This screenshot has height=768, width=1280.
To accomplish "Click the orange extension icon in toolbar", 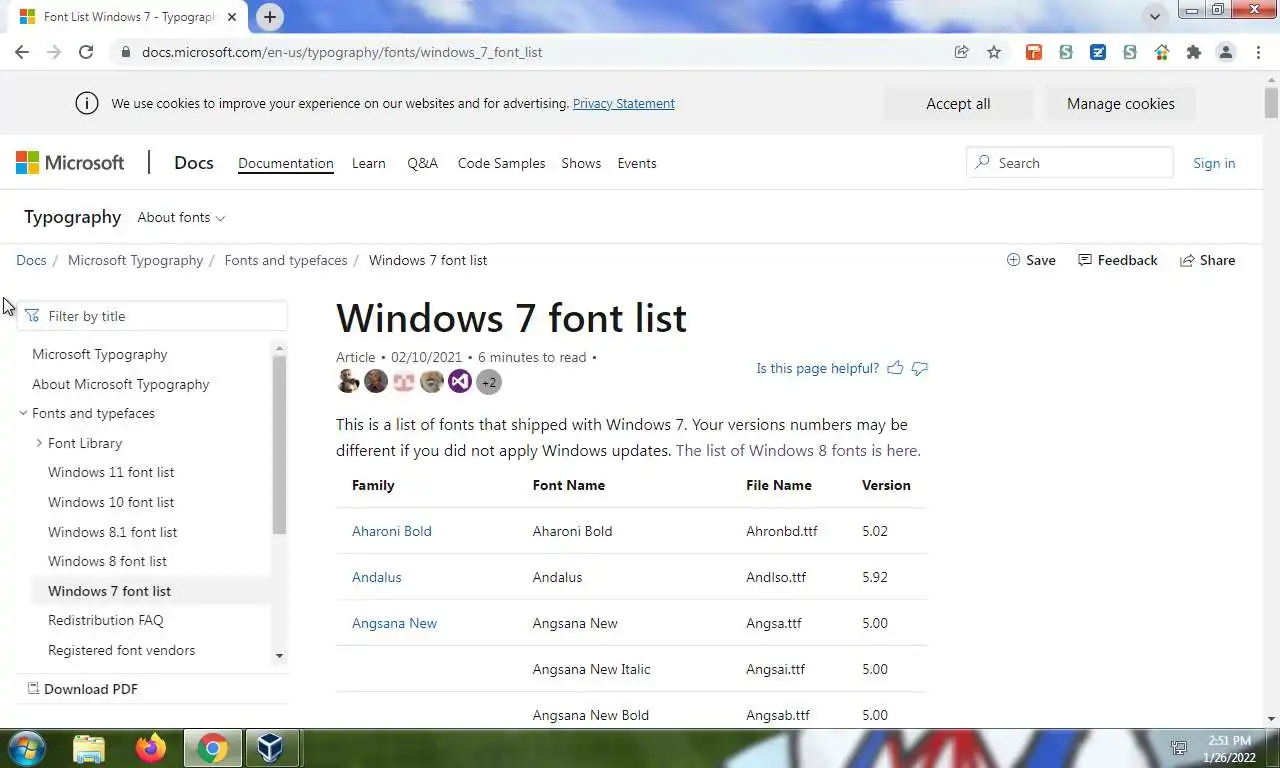I will (x=1034, y=52).
